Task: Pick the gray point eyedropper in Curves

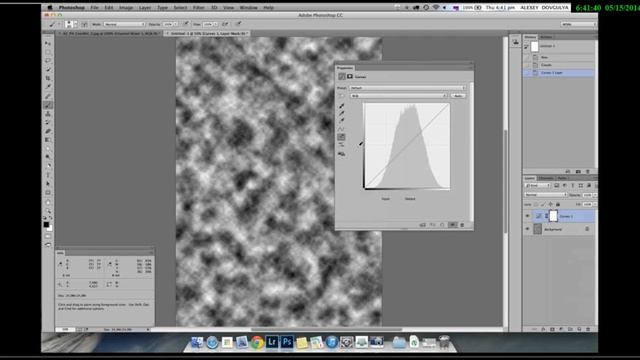Action: pyautogui.click(x=342, y=113)
